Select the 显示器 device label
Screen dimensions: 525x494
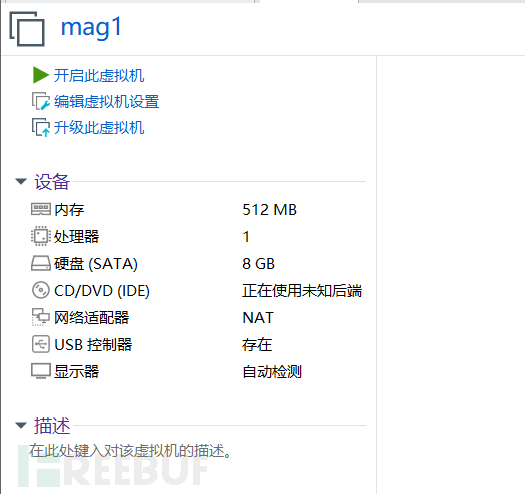76,371
